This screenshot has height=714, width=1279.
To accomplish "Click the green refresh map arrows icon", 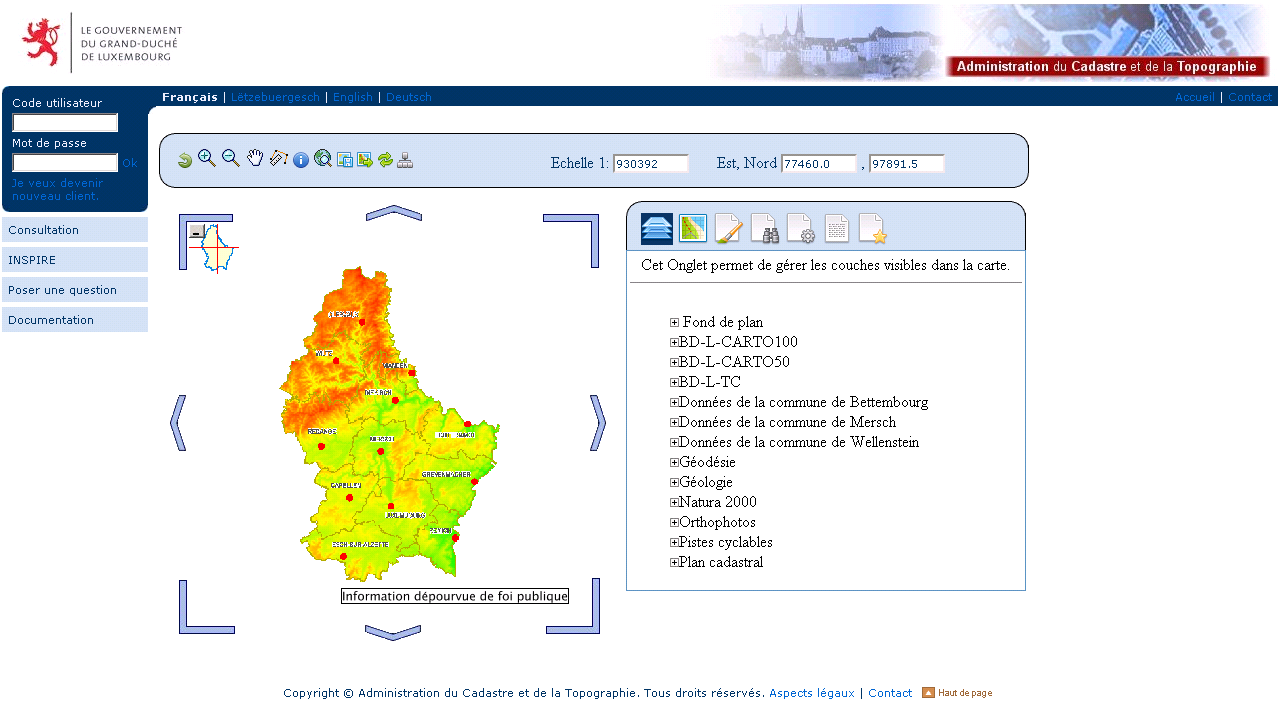I will point(385,160).
